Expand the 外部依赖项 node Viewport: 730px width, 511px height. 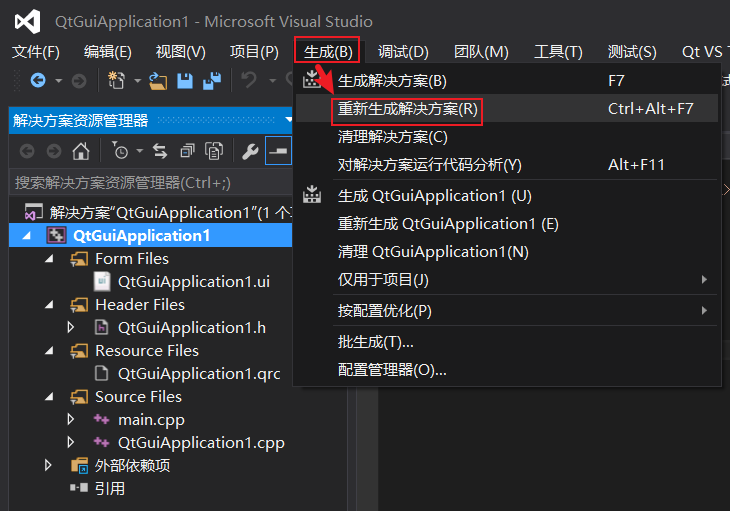pyautogui.click(x=48, y=465)
